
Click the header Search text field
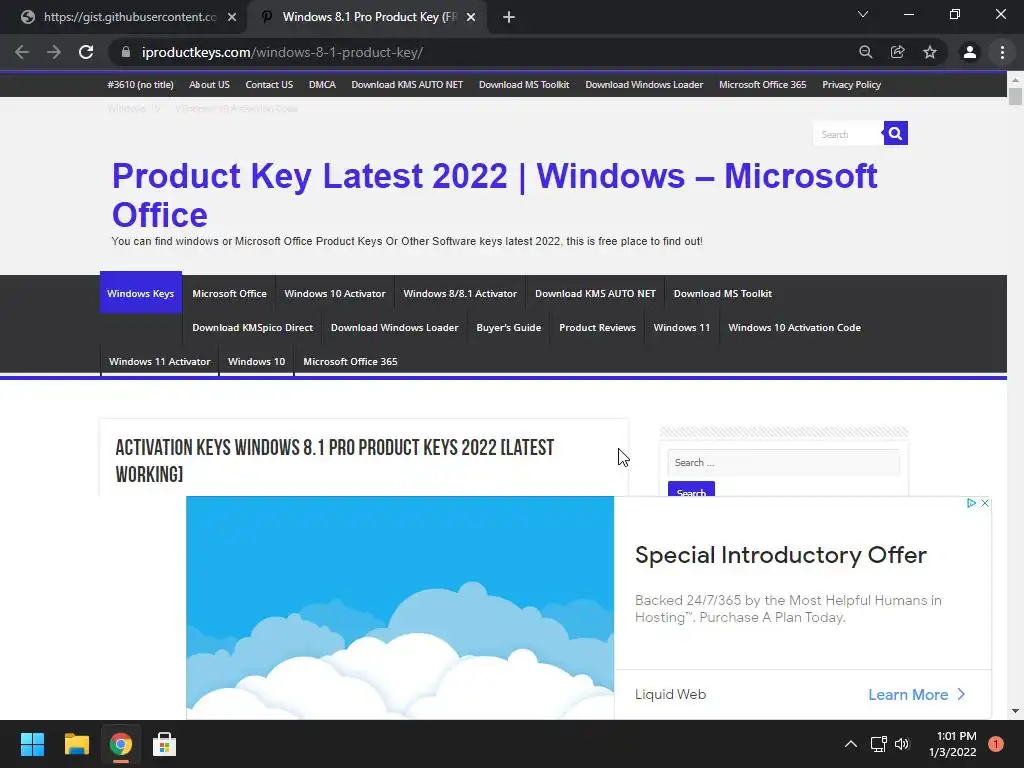point(848,135)
